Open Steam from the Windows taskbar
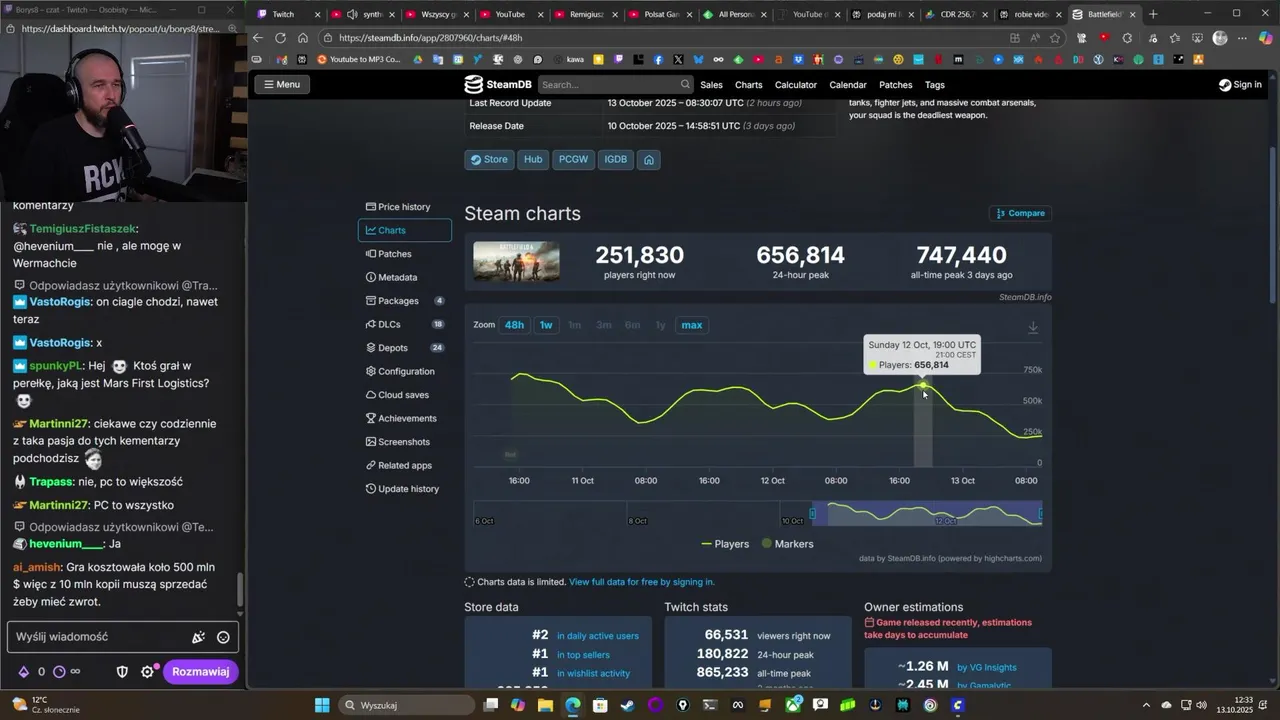Screen dimensions: 1280x720 coord(628,705)
